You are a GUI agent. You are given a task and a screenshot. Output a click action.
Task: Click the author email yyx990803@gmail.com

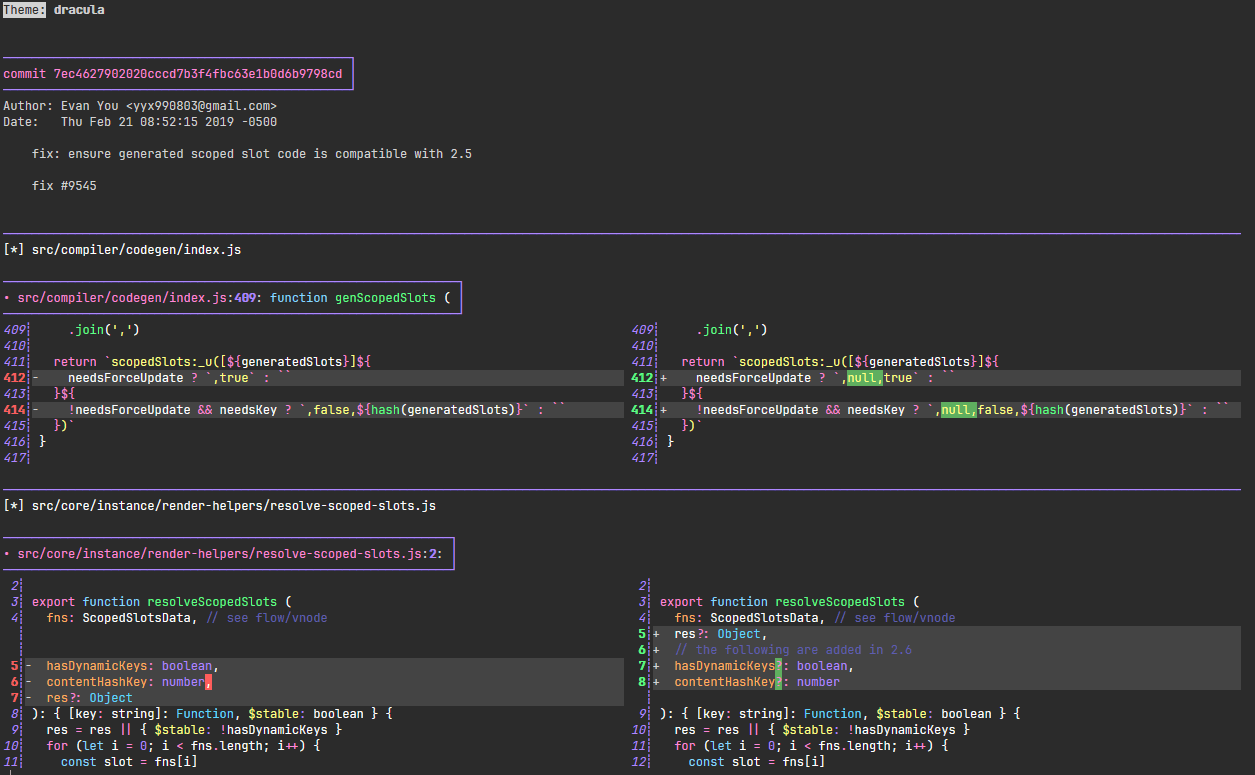[201, 106]
